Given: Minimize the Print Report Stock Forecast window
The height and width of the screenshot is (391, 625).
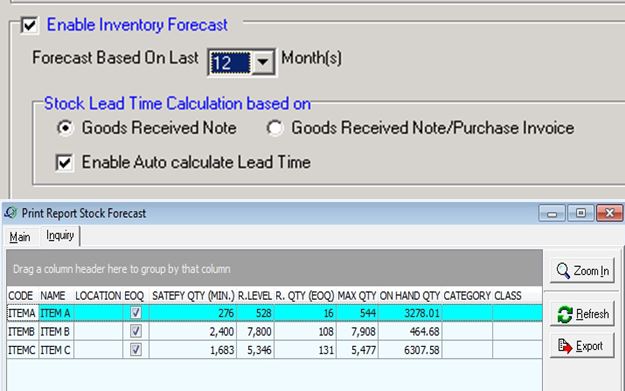Looking at the screenshot, I should (552, 213).
